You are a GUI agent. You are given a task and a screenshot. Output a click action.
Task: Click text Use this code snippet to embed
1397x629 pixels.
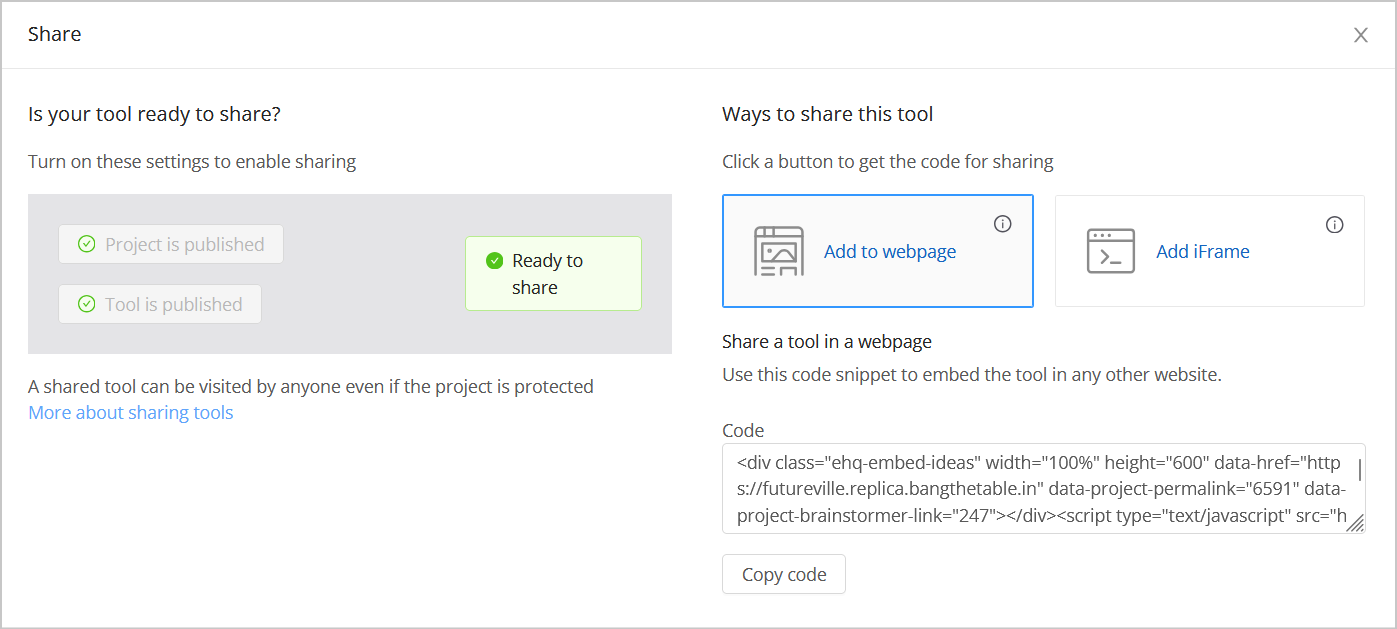(972, 375)
